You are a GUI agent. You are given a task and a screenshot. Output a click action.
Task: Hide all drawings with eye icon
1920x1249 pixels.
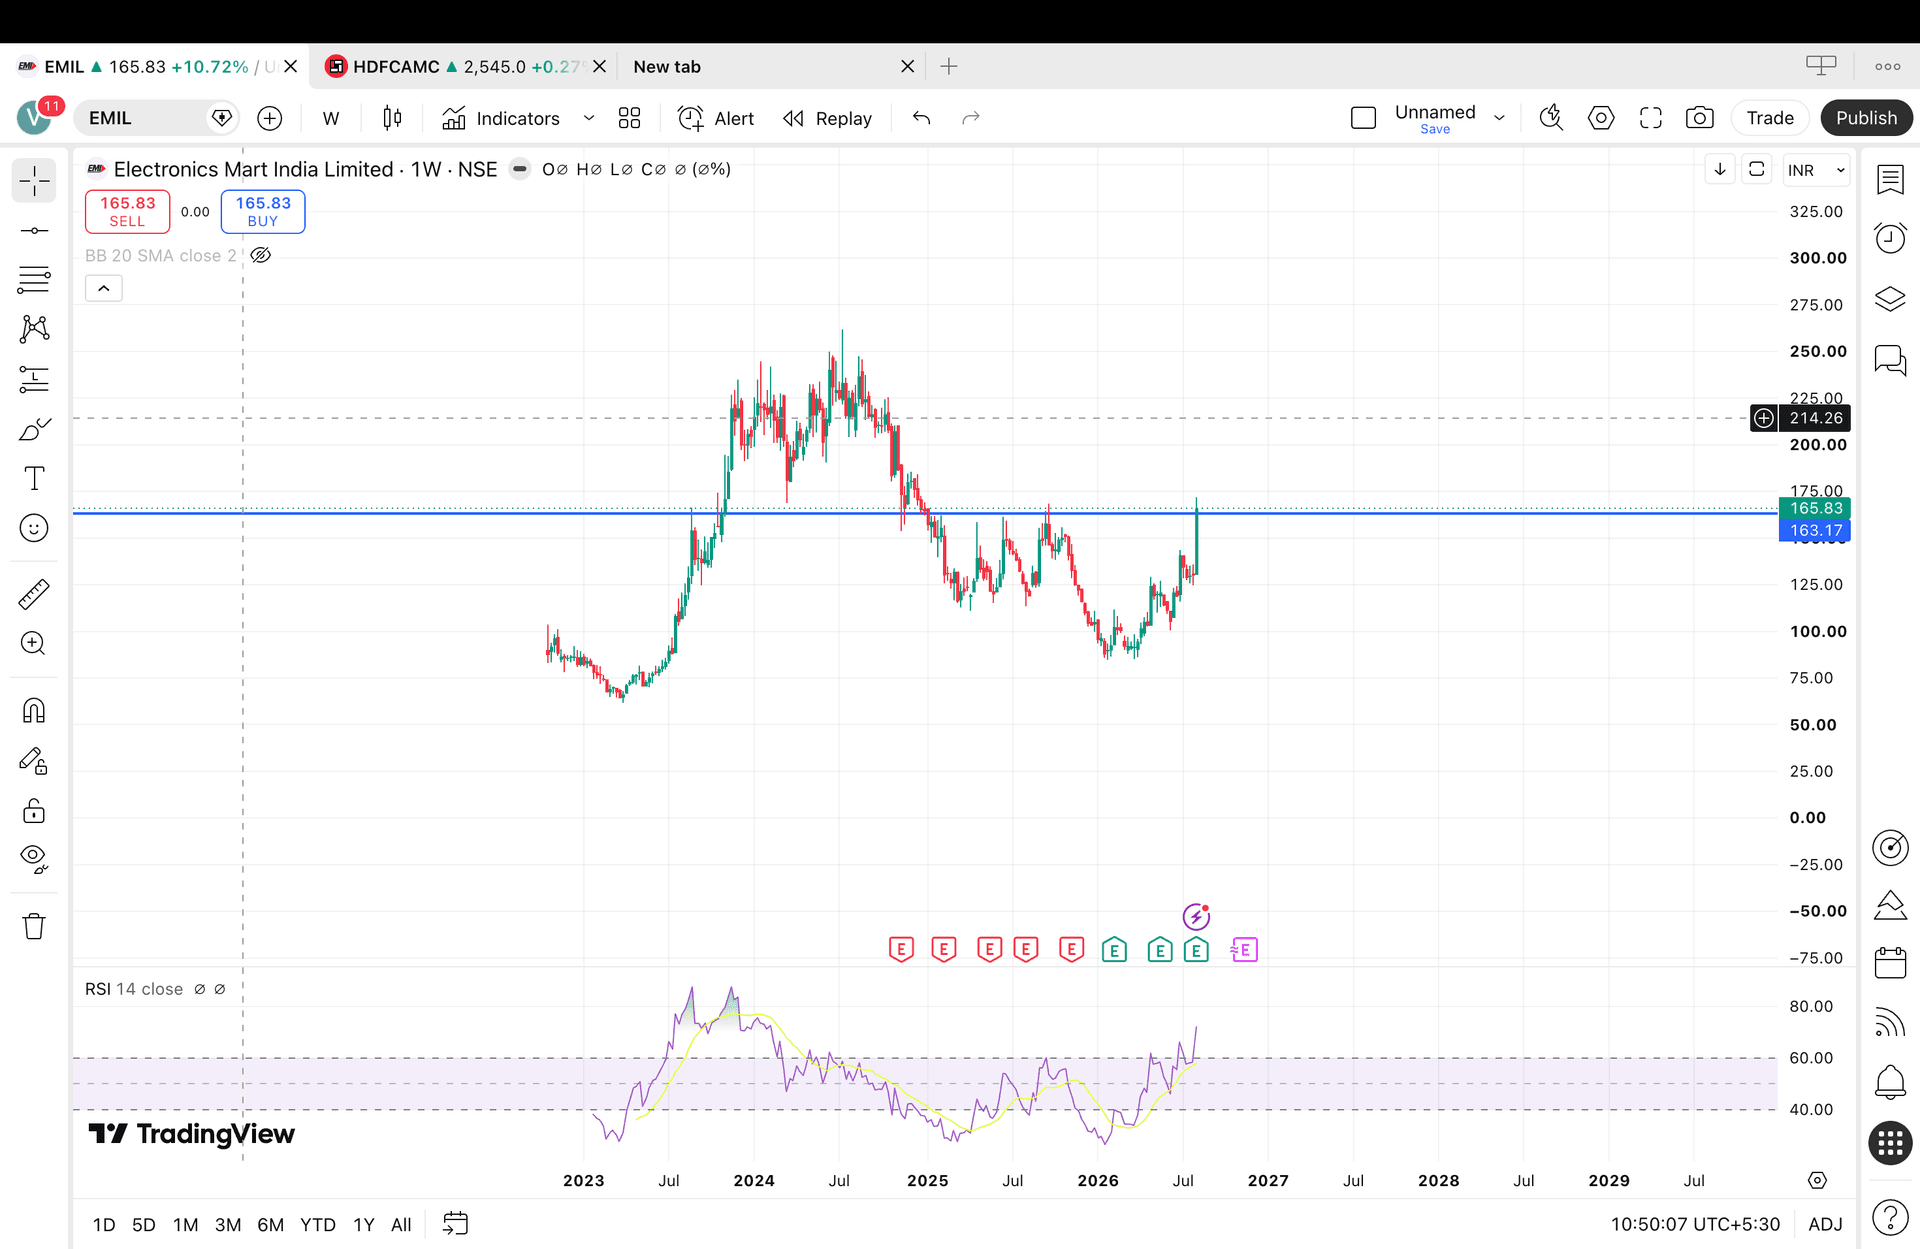click(x=34, y=859)
